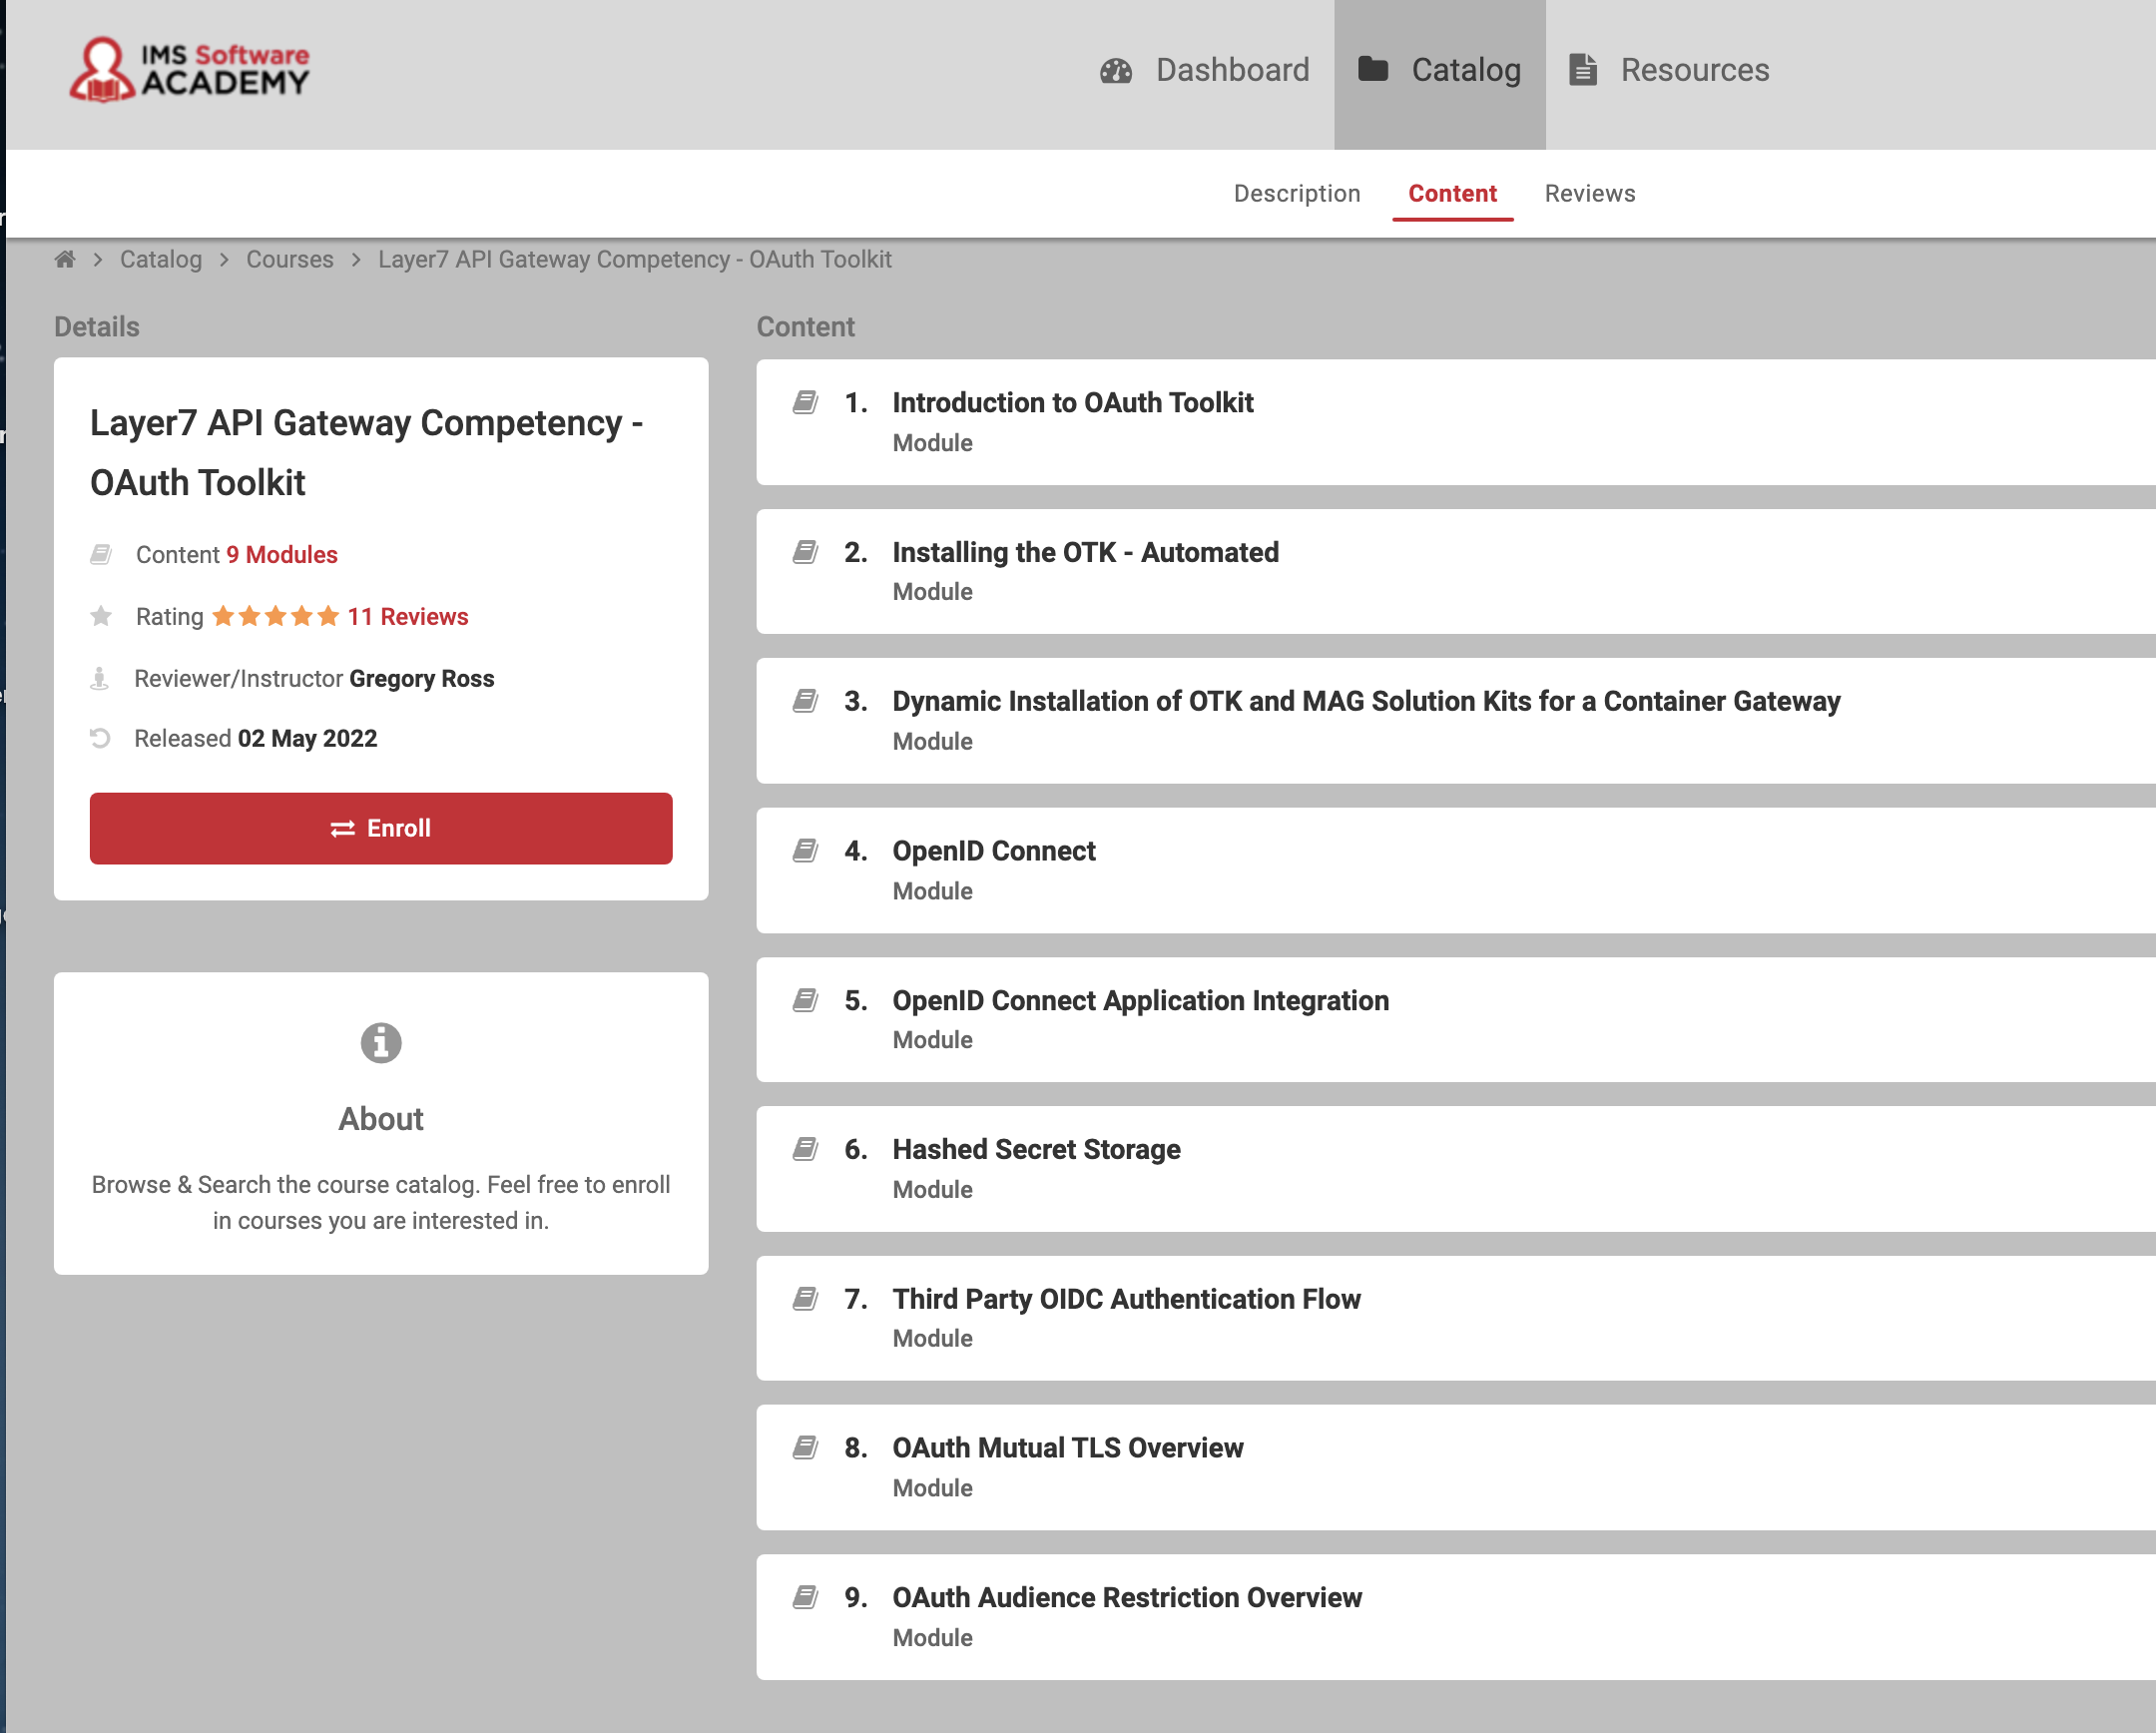The image size is (2156, 1733).
Task: Open Resources via its document icon
Action: coord(1585,70)
